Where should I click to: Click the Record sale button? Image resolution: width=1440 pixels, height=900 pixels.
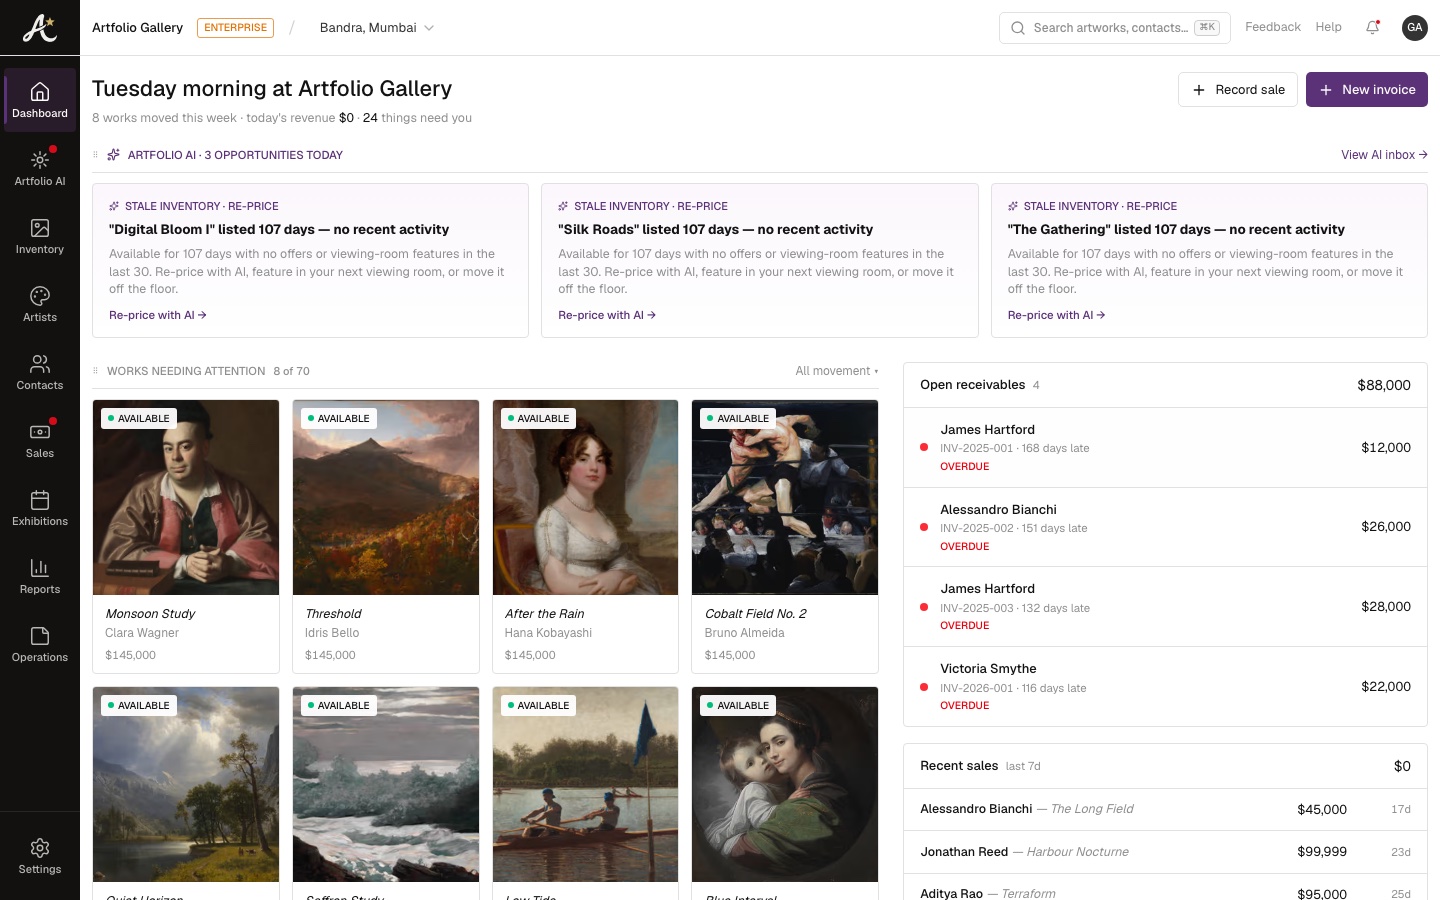[1238, 90]
